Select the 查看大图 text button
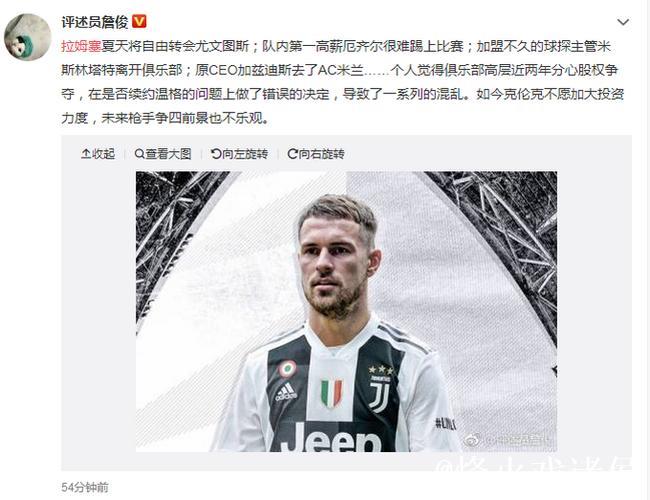 pos(168,154)
